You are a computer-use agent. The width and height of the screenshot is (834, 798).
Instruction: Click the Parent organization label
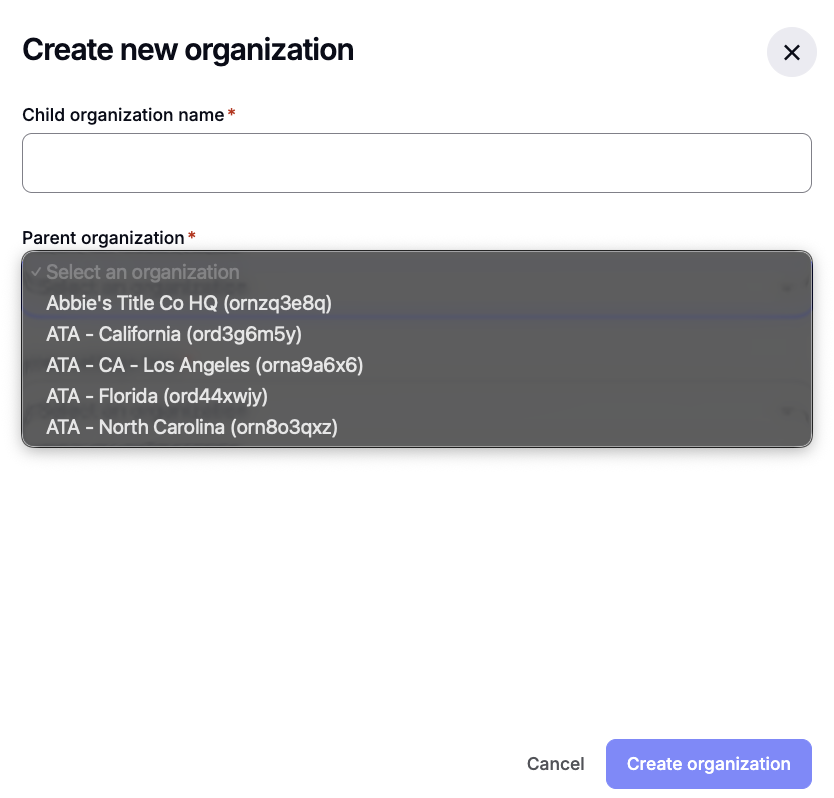point(101,238)
